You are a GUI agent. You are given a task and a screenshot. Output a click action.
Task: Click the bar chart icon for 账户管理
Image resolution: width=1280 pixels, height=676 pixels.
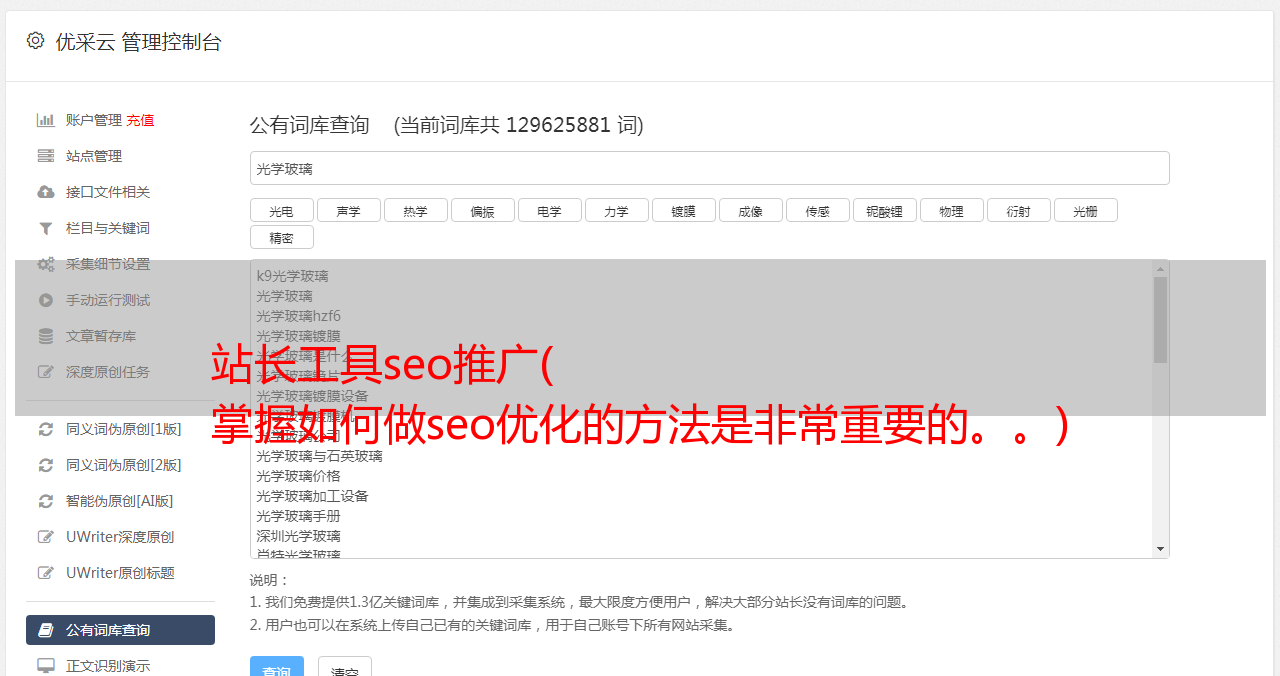[x=46, y=120]
